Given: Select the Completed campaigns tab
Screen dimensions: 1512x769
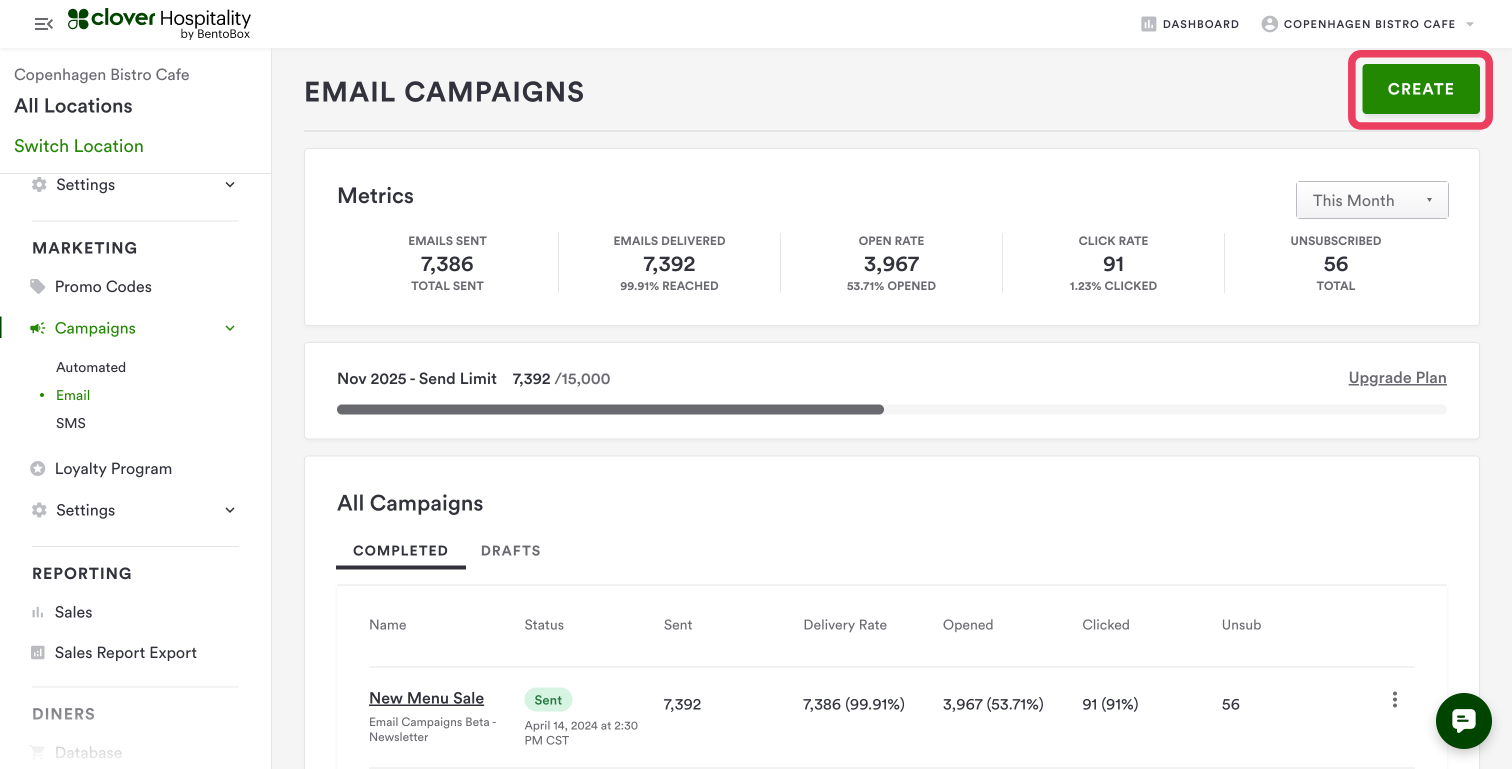Looking at the screenshot, I should pyautogui.click(x=400, y=551).
